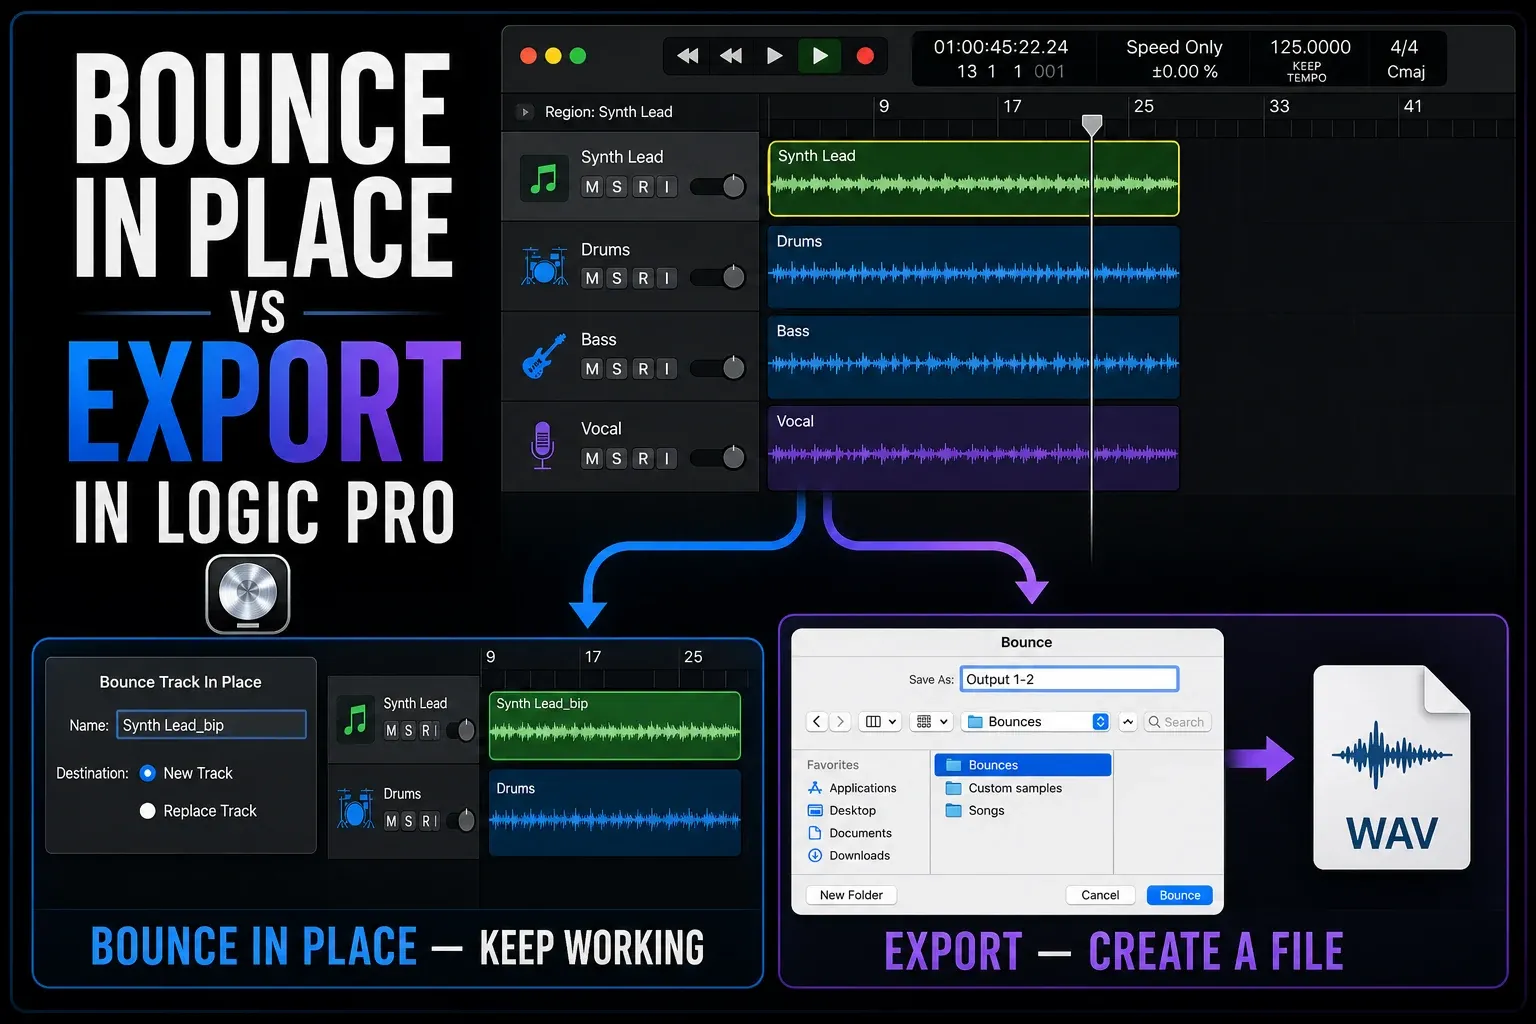
Task: Click the Cmaj key signature
Action: (x=1406, y=72)
